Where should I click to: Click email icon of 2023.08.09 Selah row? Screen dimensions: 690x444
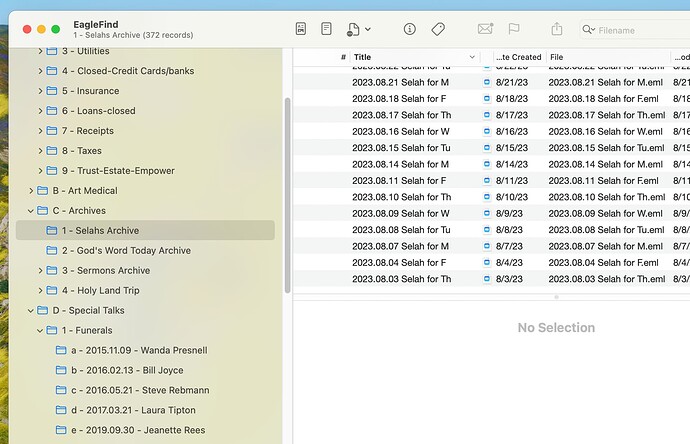(x=487, y=213)
